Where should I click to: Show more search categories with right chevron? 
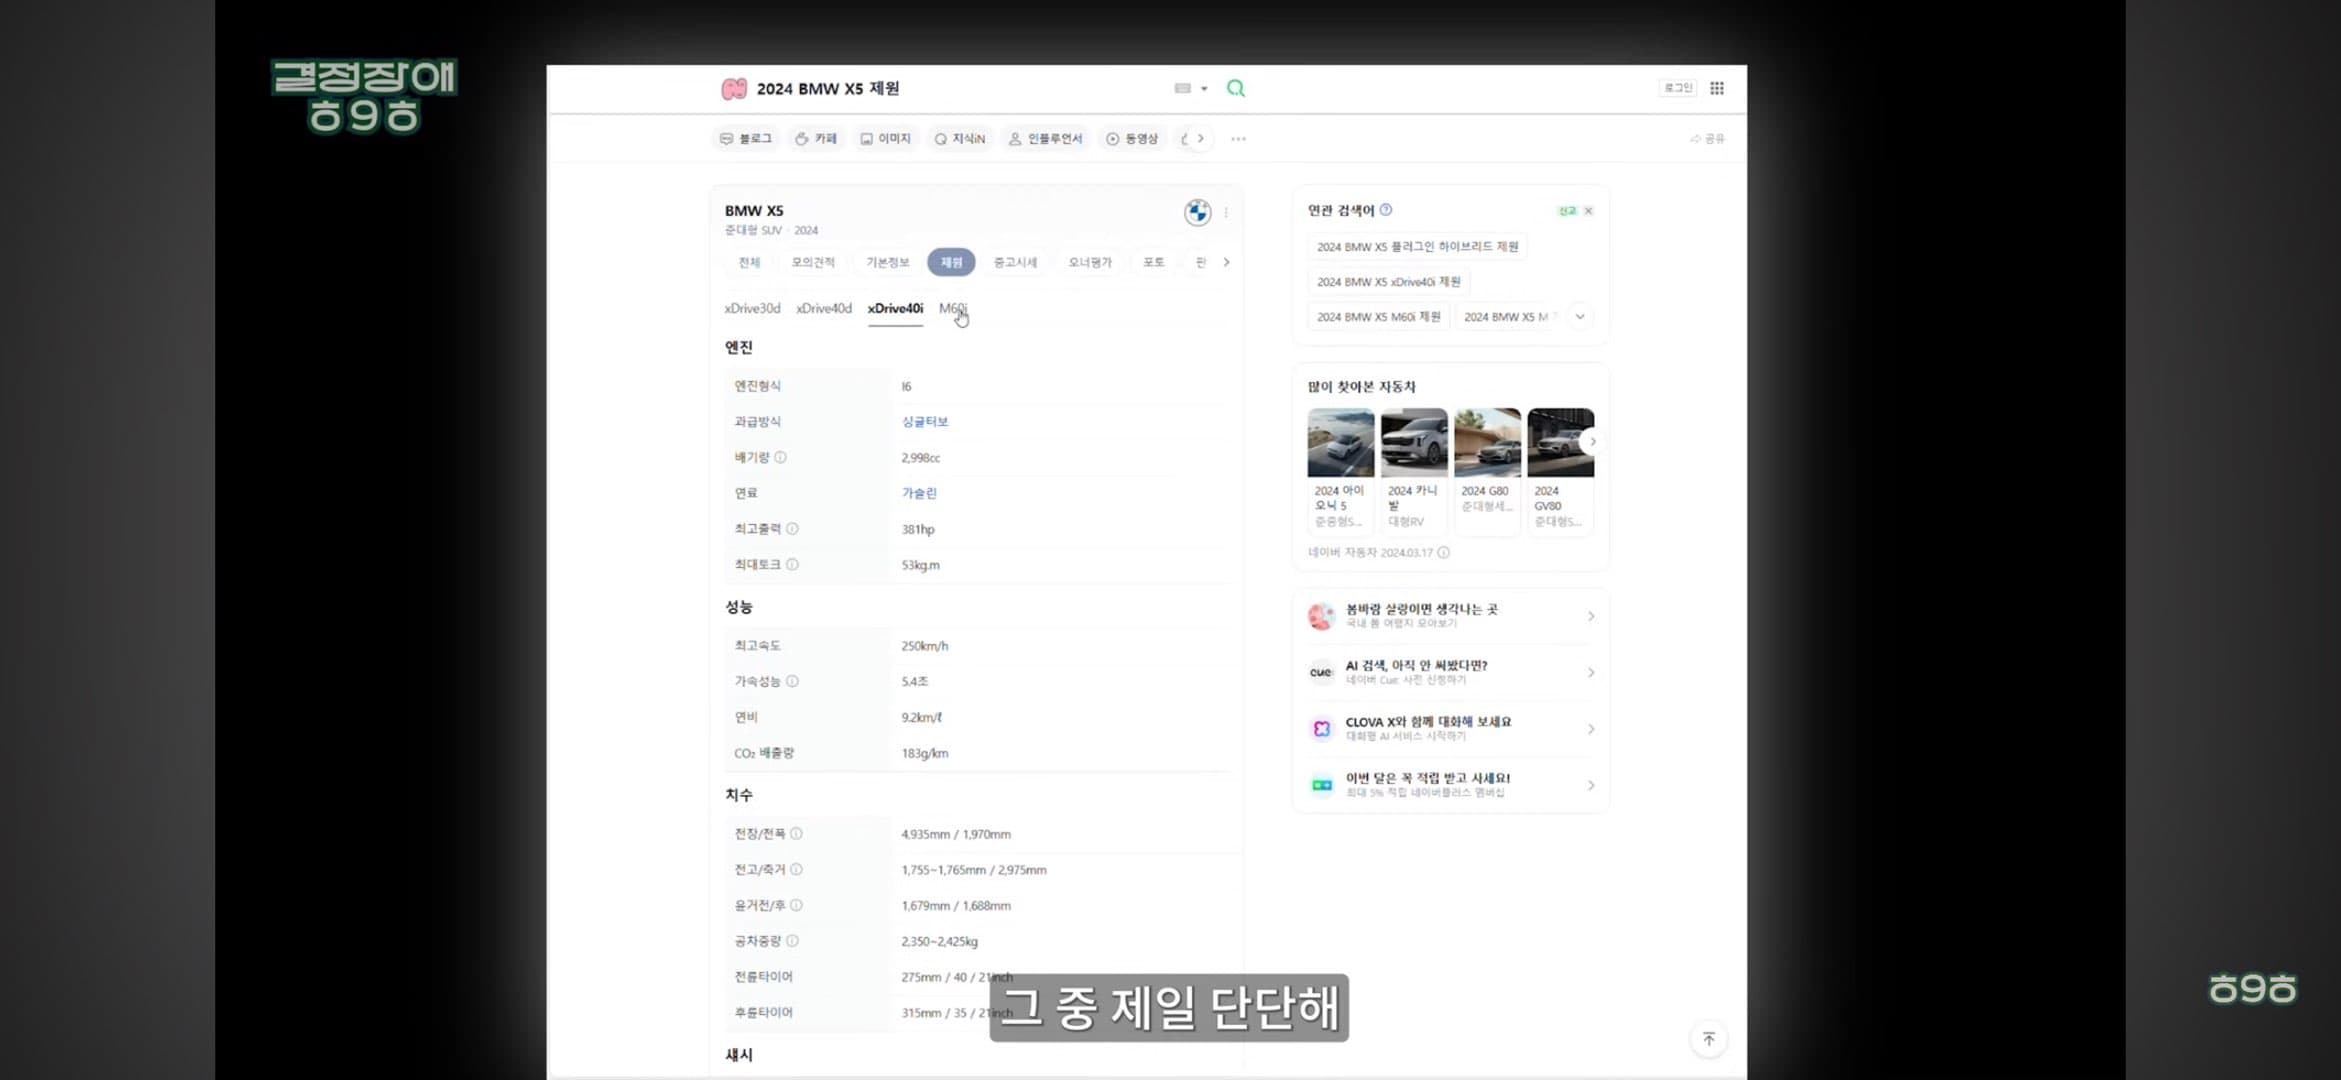(x=1200, y=139)
